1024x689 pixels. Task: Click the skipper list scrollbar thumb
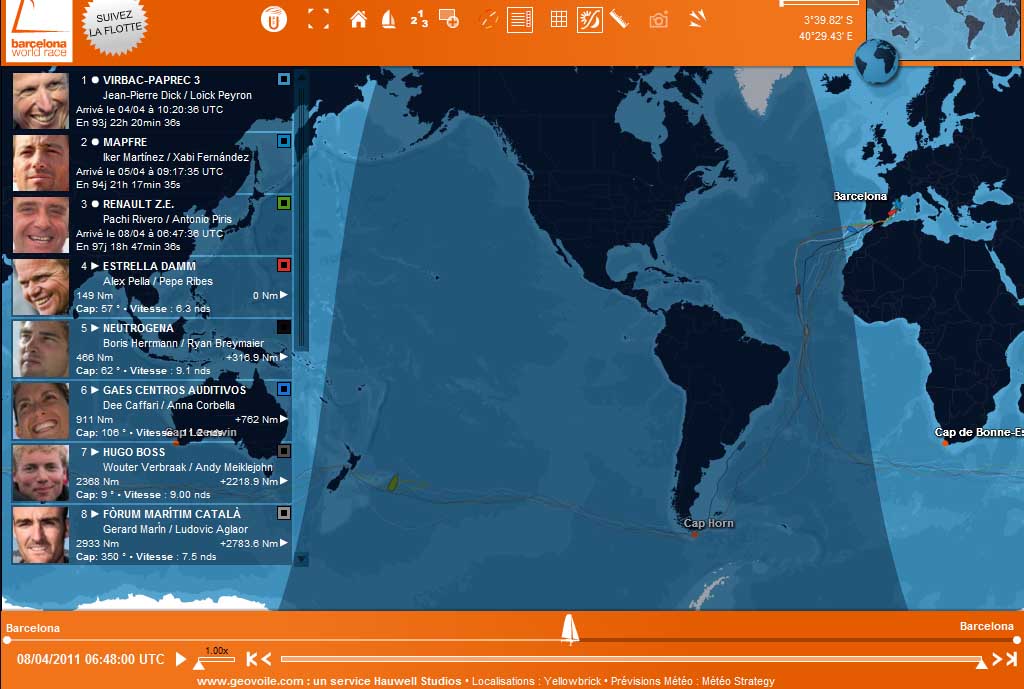point(302,217)
